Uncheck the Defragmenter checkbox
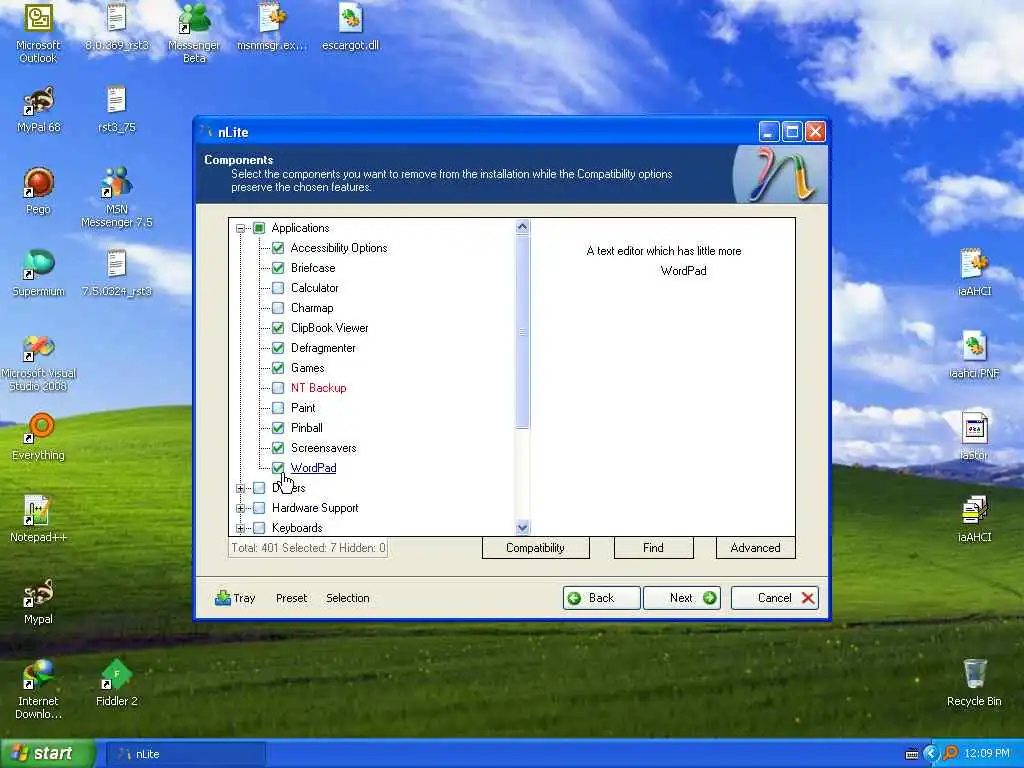The image size is (1024, 768). point(278,348)
